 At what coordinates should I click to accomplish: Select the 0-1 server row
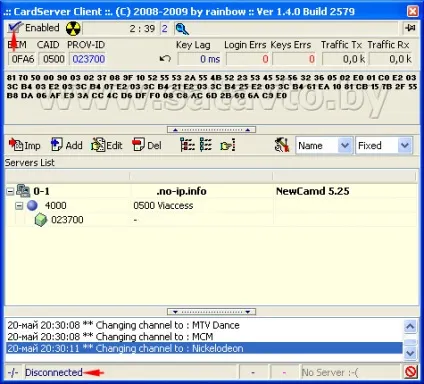tap(211, 191)
